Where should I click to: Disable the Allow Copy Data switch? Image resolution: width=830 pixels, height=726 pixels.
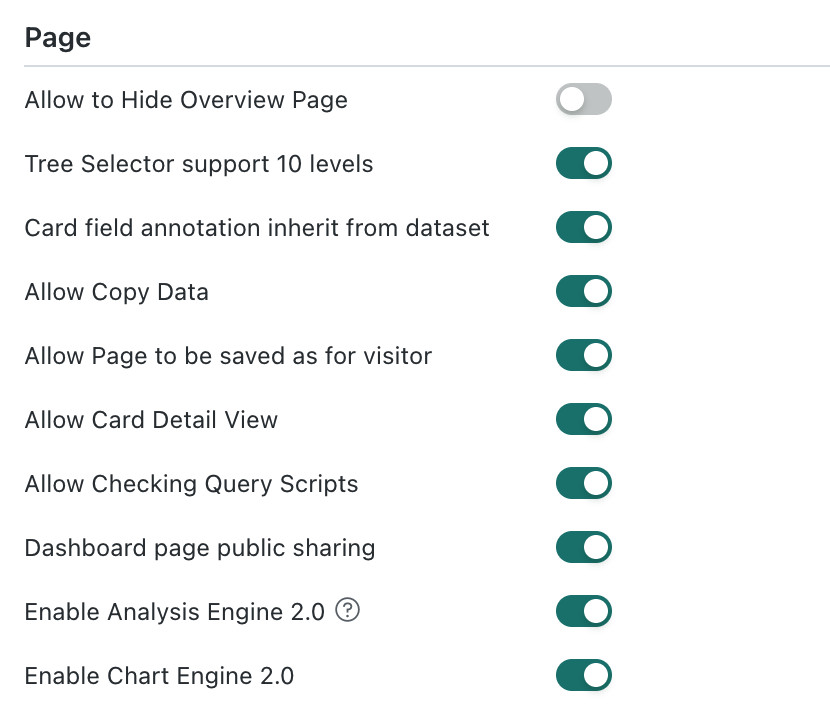(x=583, y=291)
